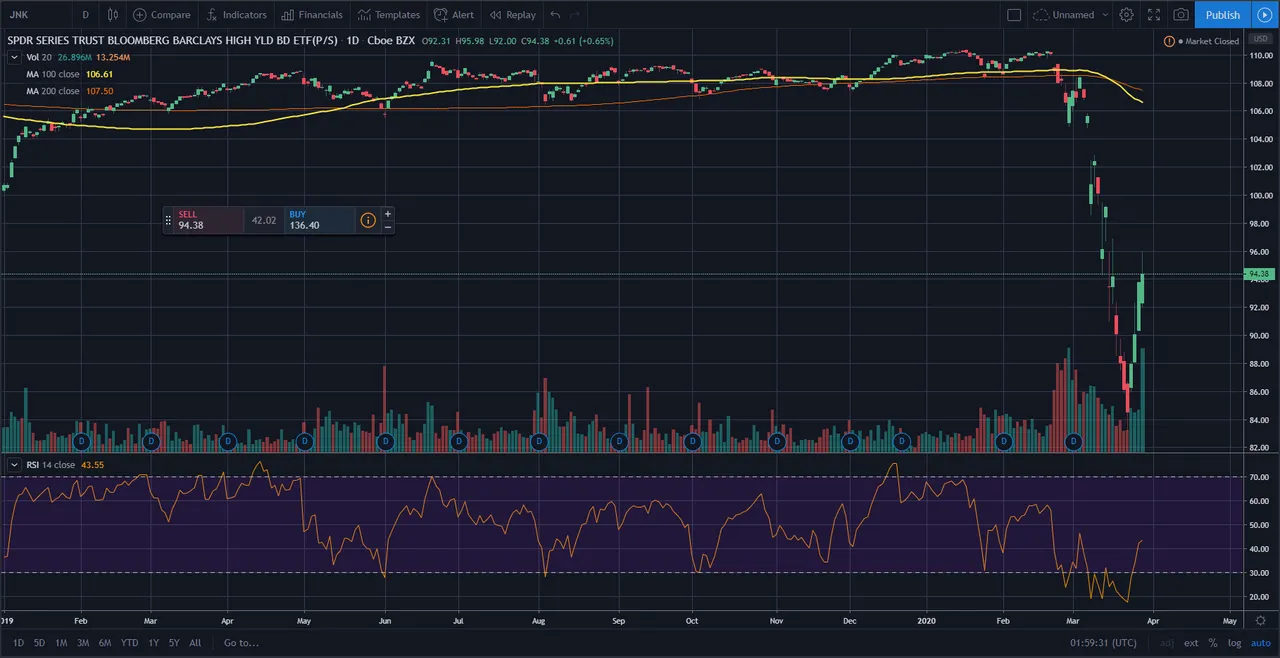
Task: Set the range to 1Y
Action: point(153,643)
